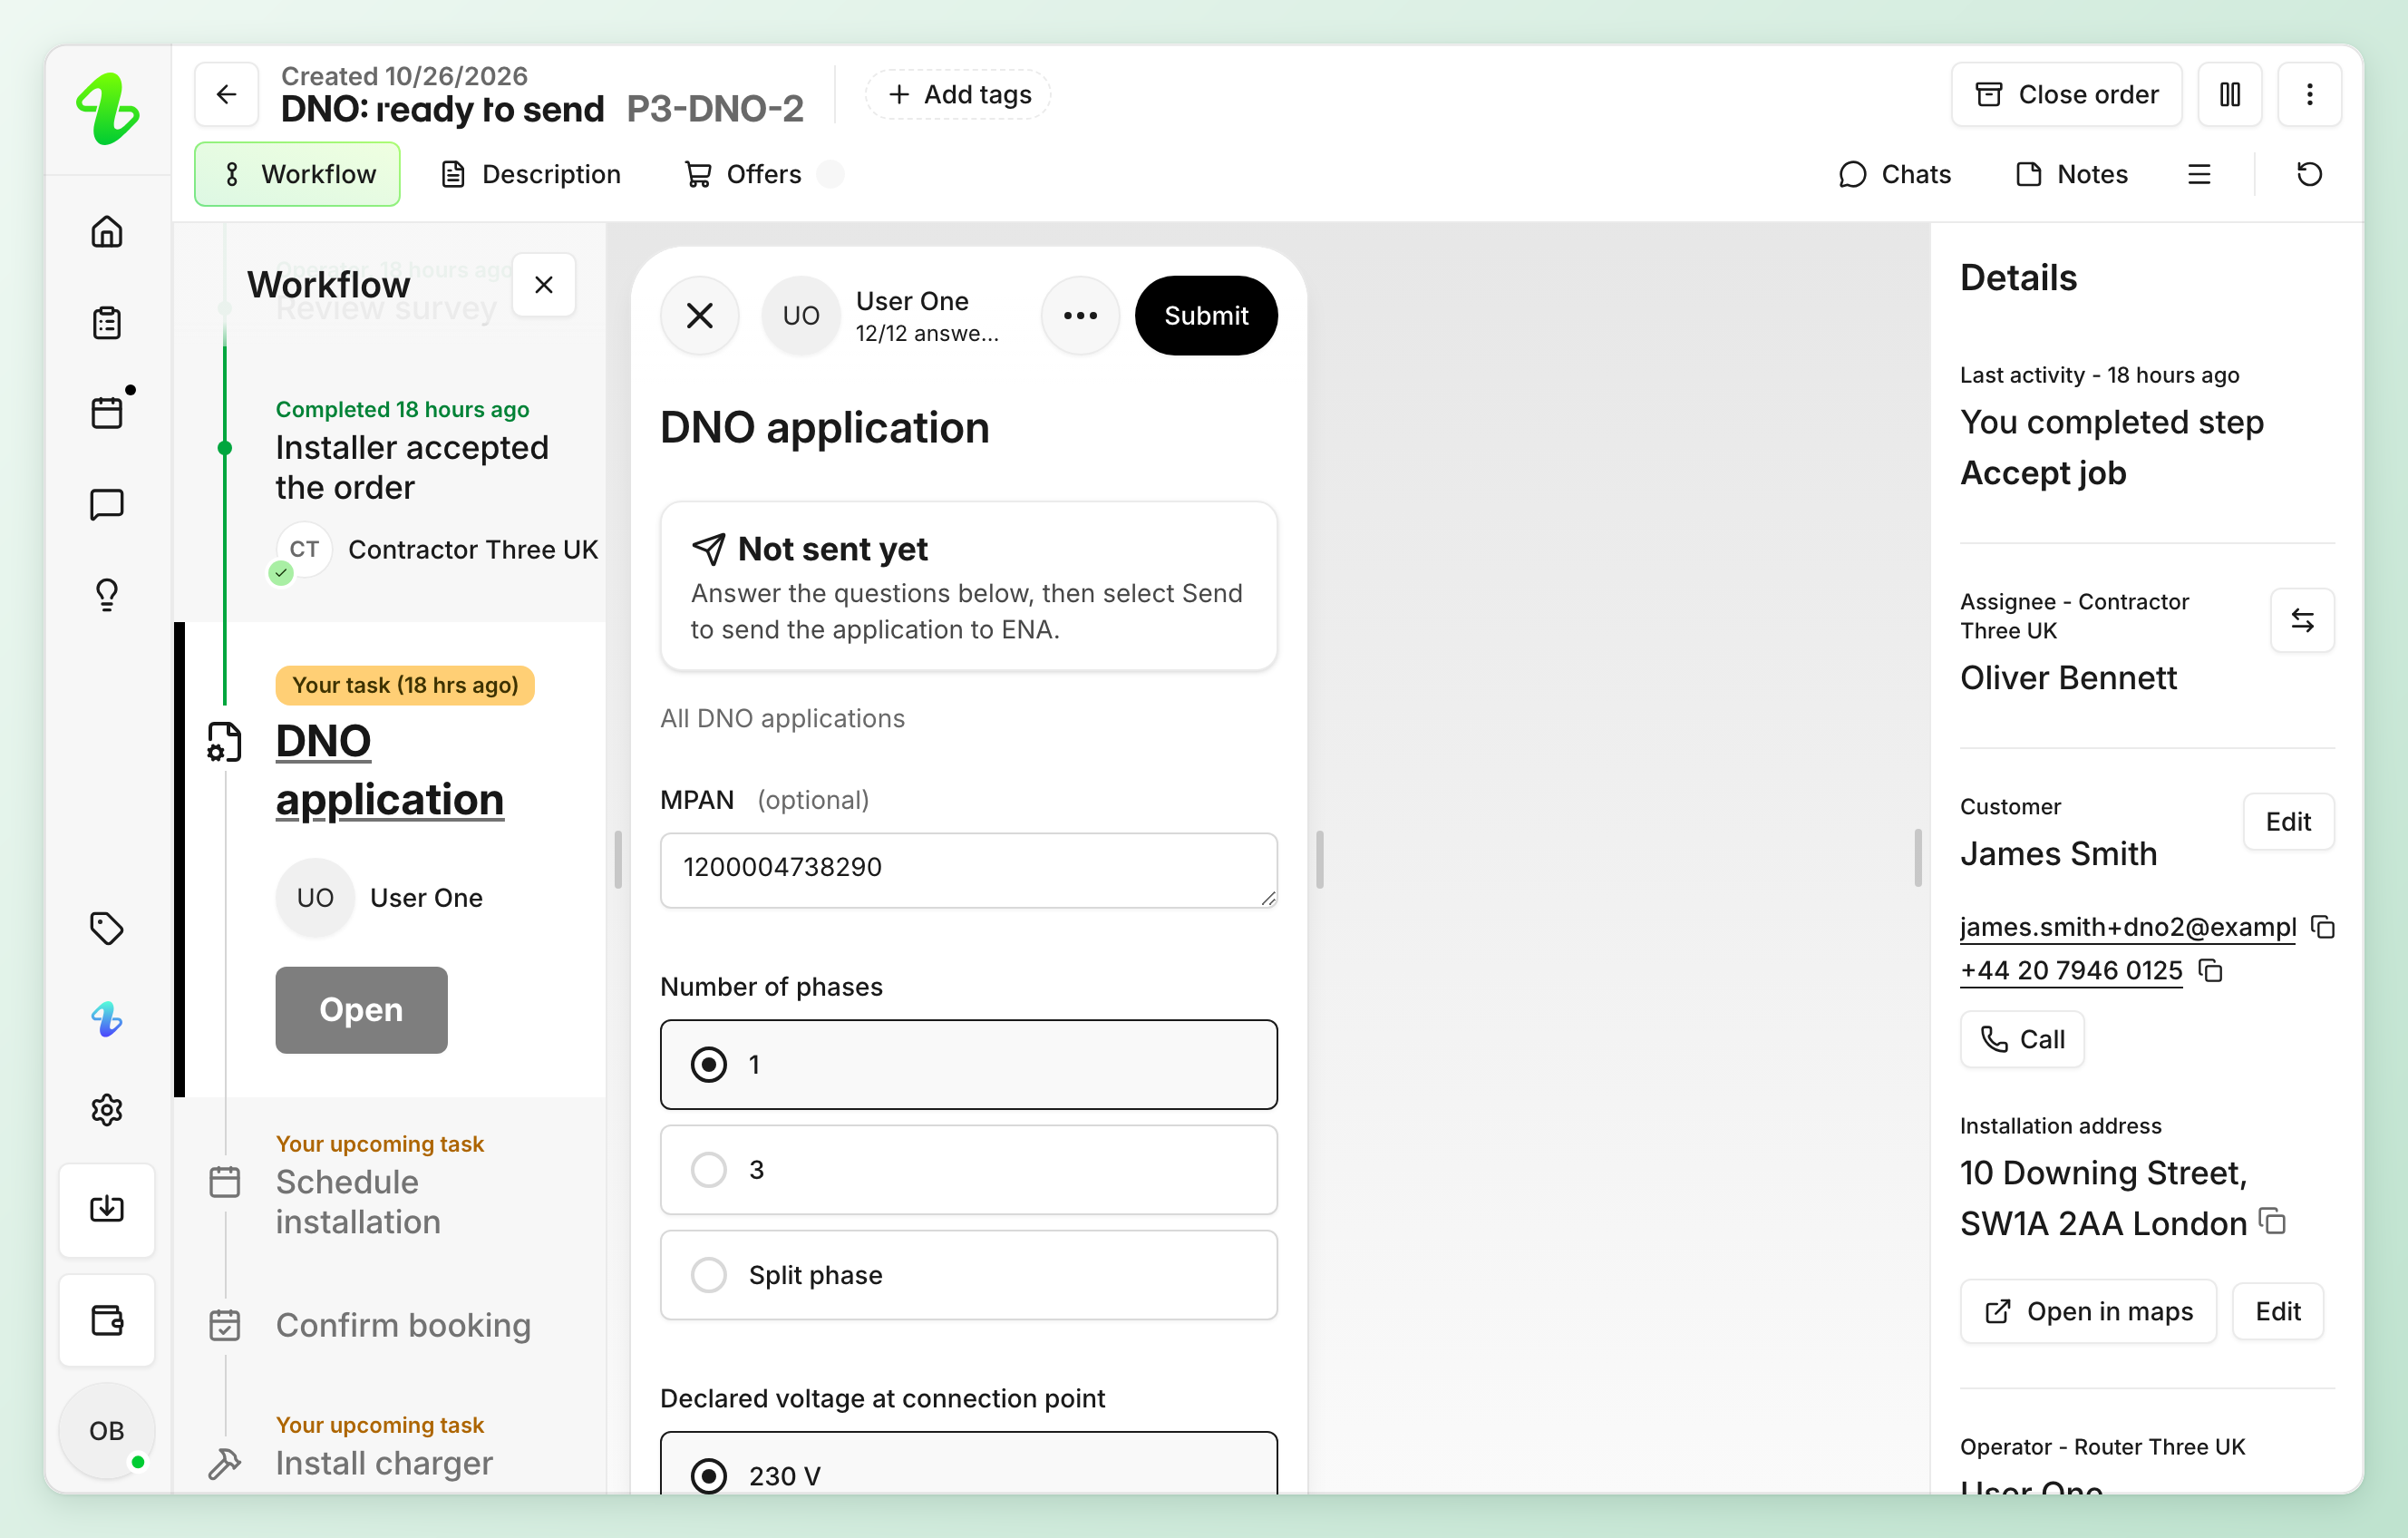Viewport: 2408px width, 1538px height.
Task: Click Open in maps
Action: coord(2088,1311)
